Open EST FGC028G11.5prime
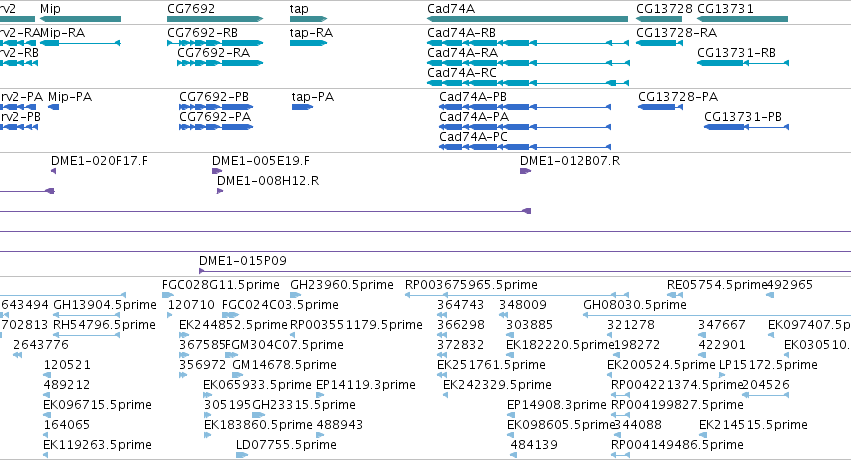Viewport: 851px width, 460px height. click(168, 295)
